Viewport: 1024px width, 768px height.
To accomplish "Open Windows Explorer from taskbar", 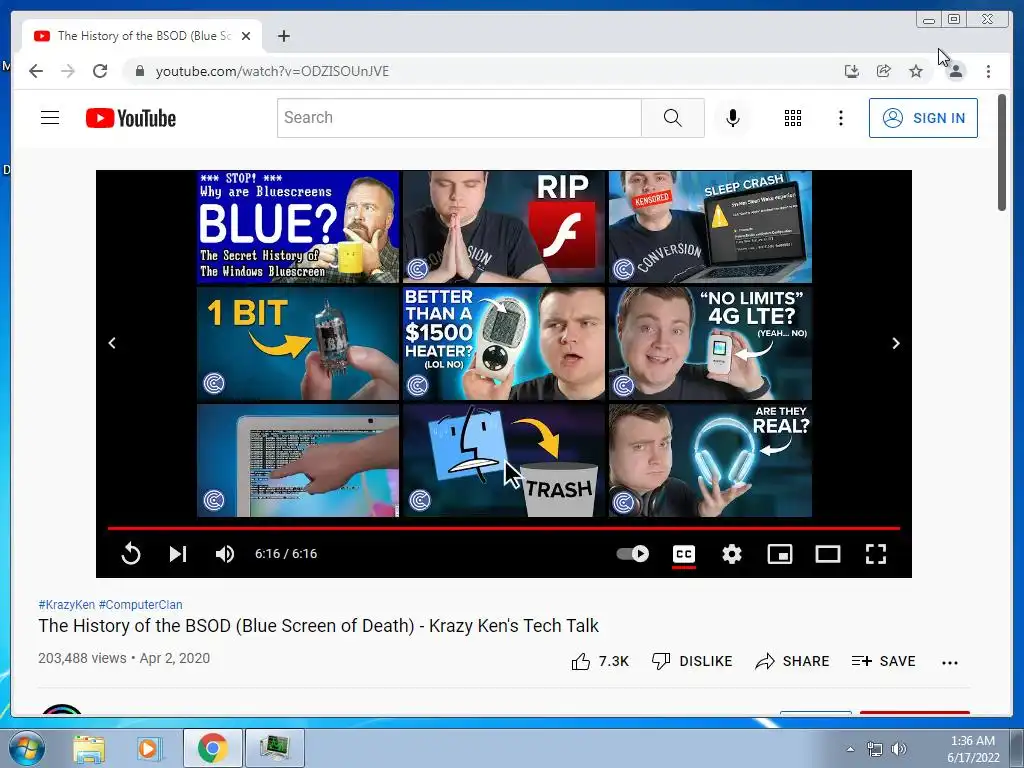I will (x=89, y=748).
